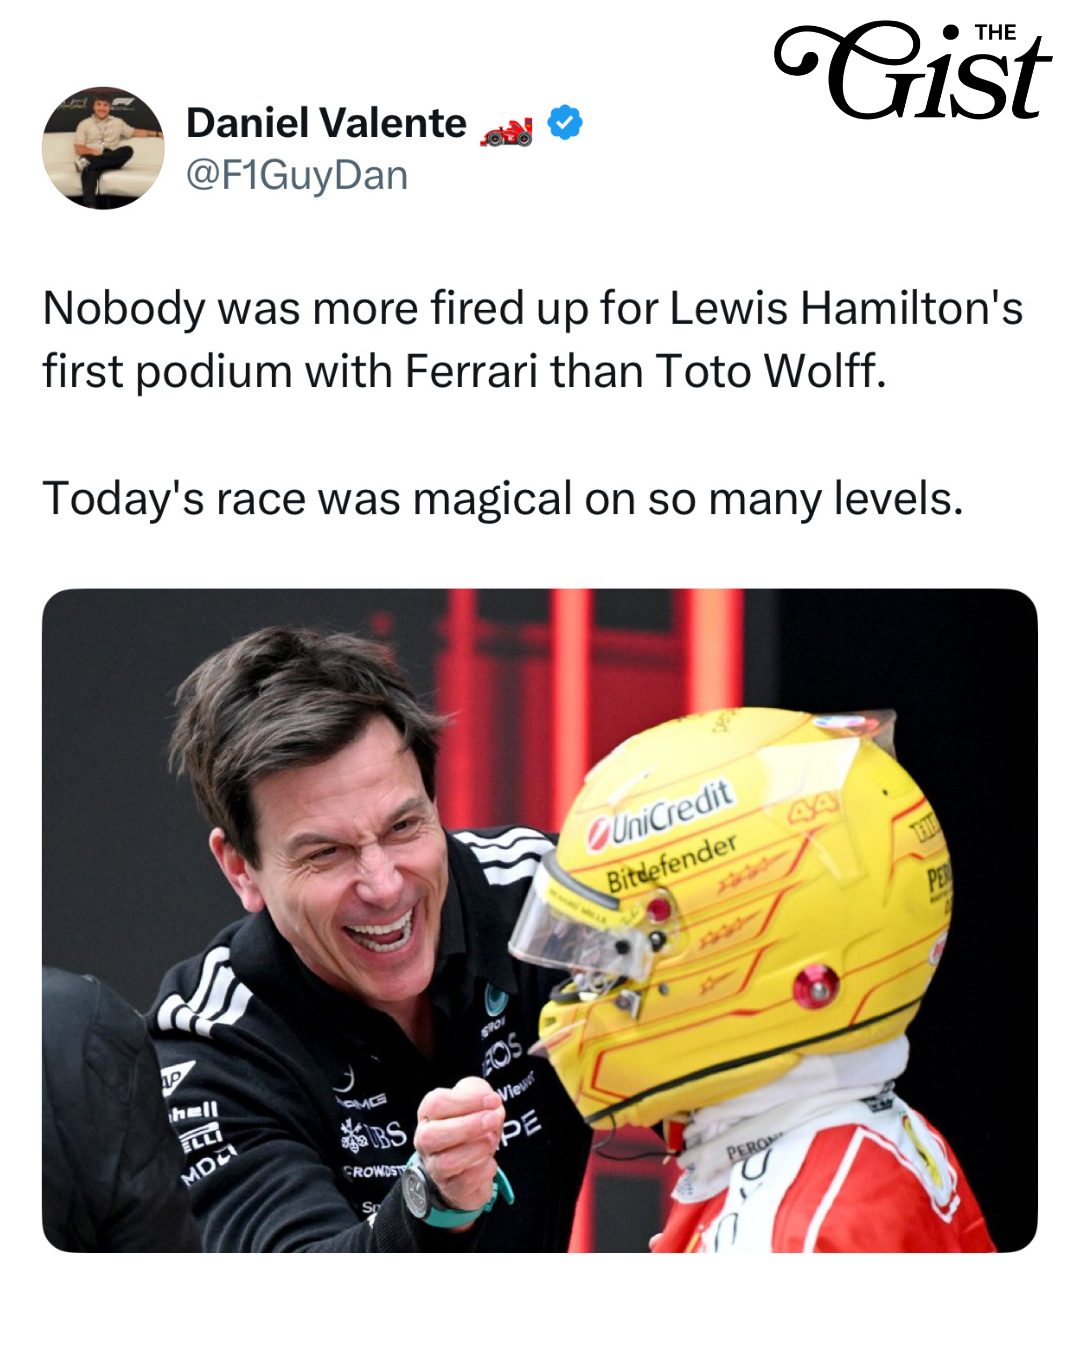Open the Daniel Valente display name
Screen dimensions: 1080x1350
pos(326,123)
